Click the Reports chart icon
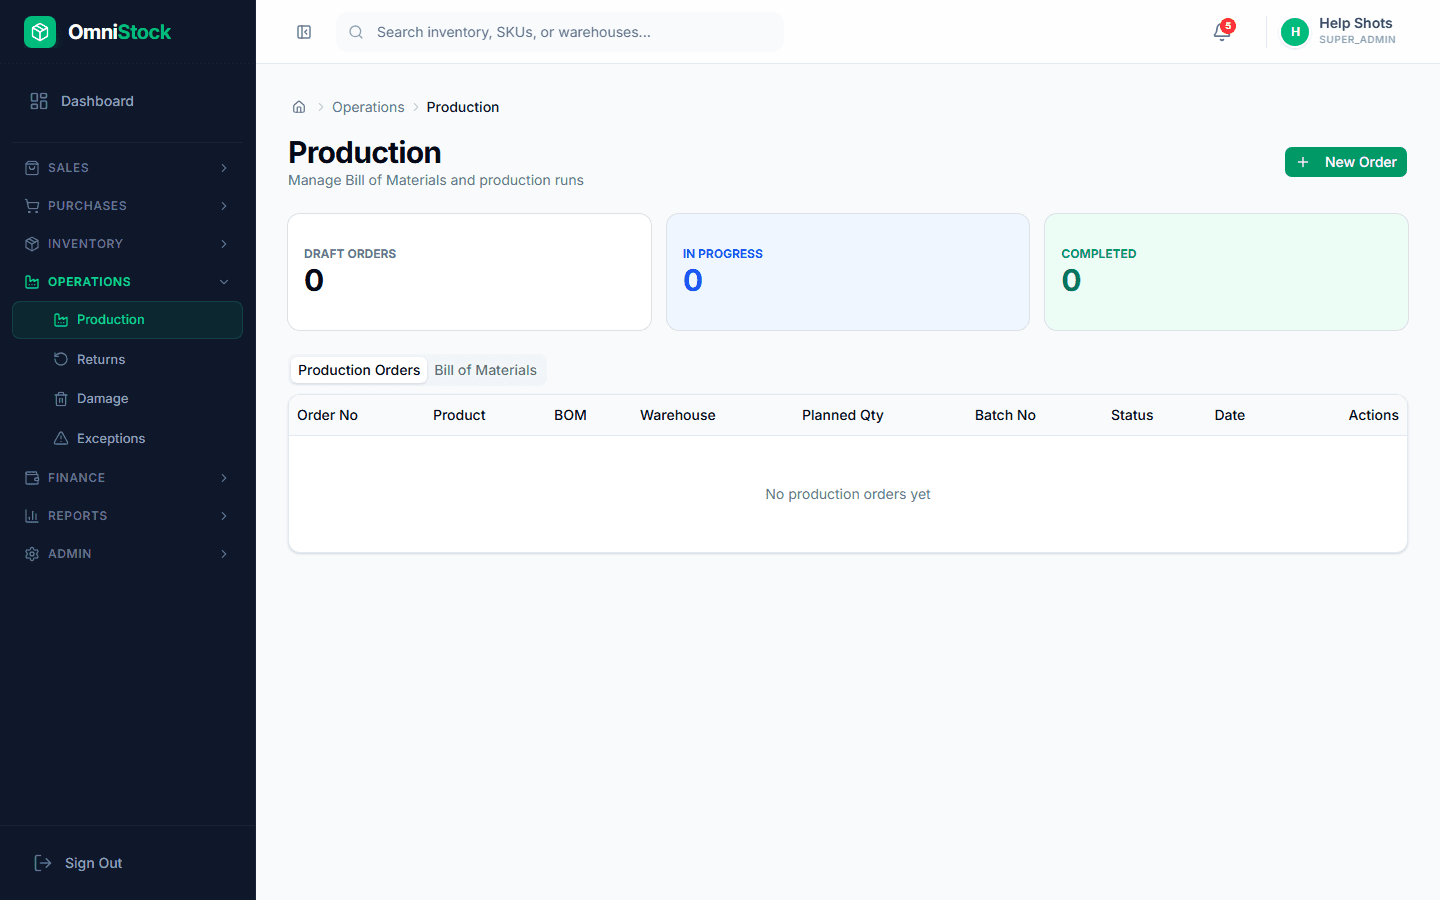The height and width of the screenshot is (900, 1440). pyautogui.click(x=32, y=516)
